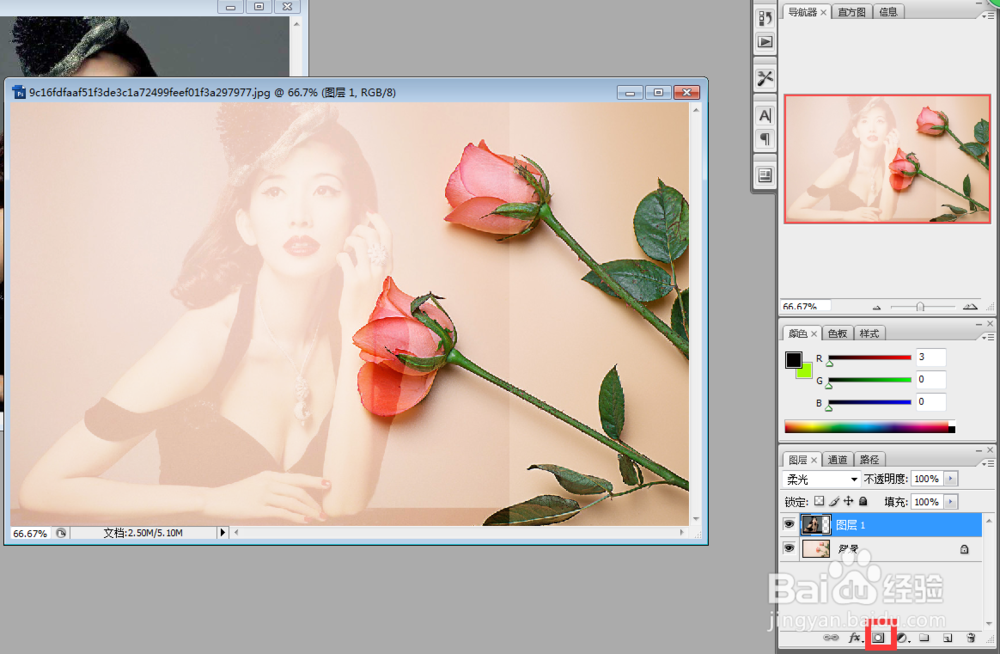Open the Layer Comps panel icon

point(765,175)
